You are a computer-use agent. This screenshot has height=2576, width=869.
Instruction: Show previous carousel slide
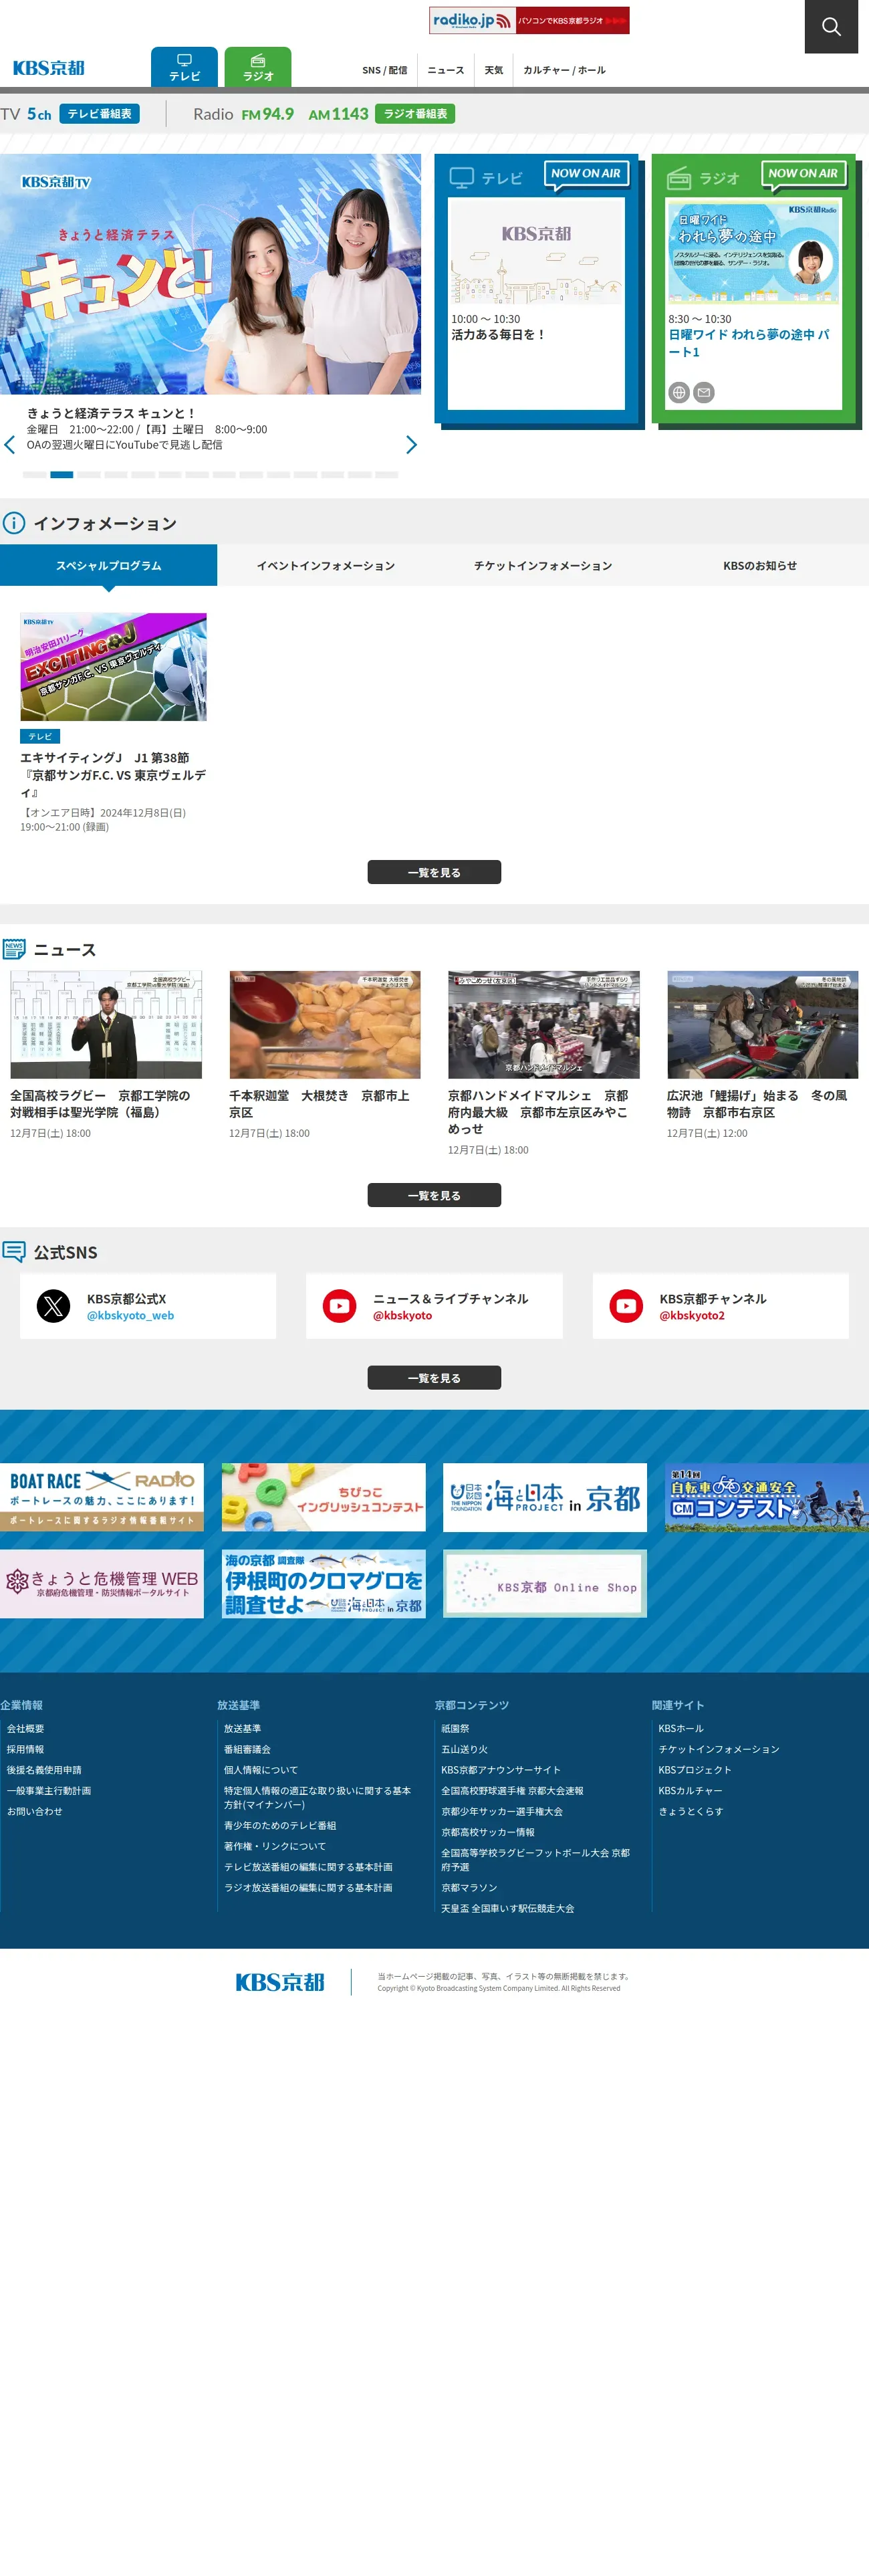(10, 444)
